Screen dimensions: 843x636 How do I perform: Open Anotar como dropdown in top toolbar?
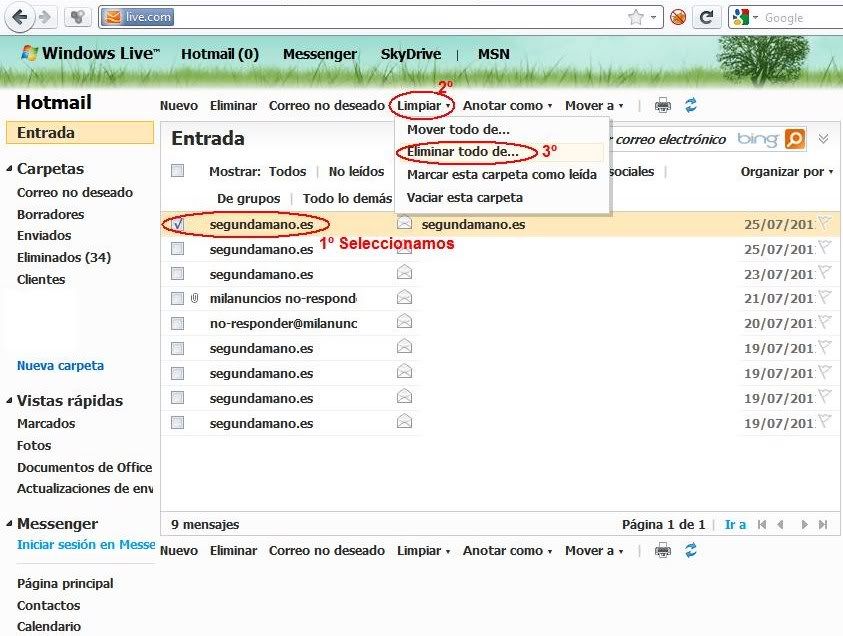508,105
